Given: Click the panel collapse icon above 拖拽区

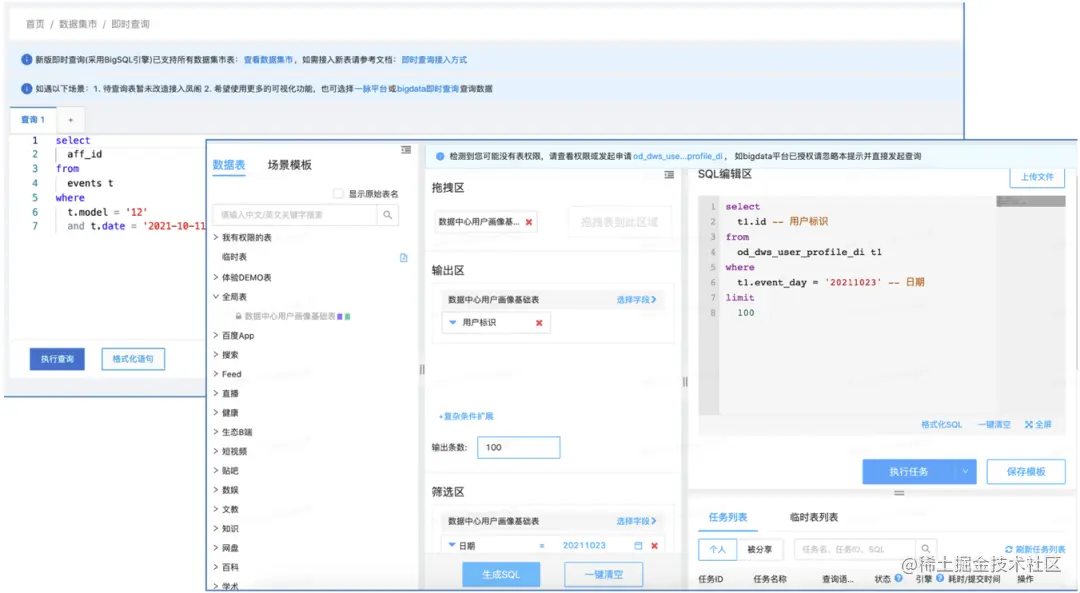Looking at the screenshot, I should [668, 175].
